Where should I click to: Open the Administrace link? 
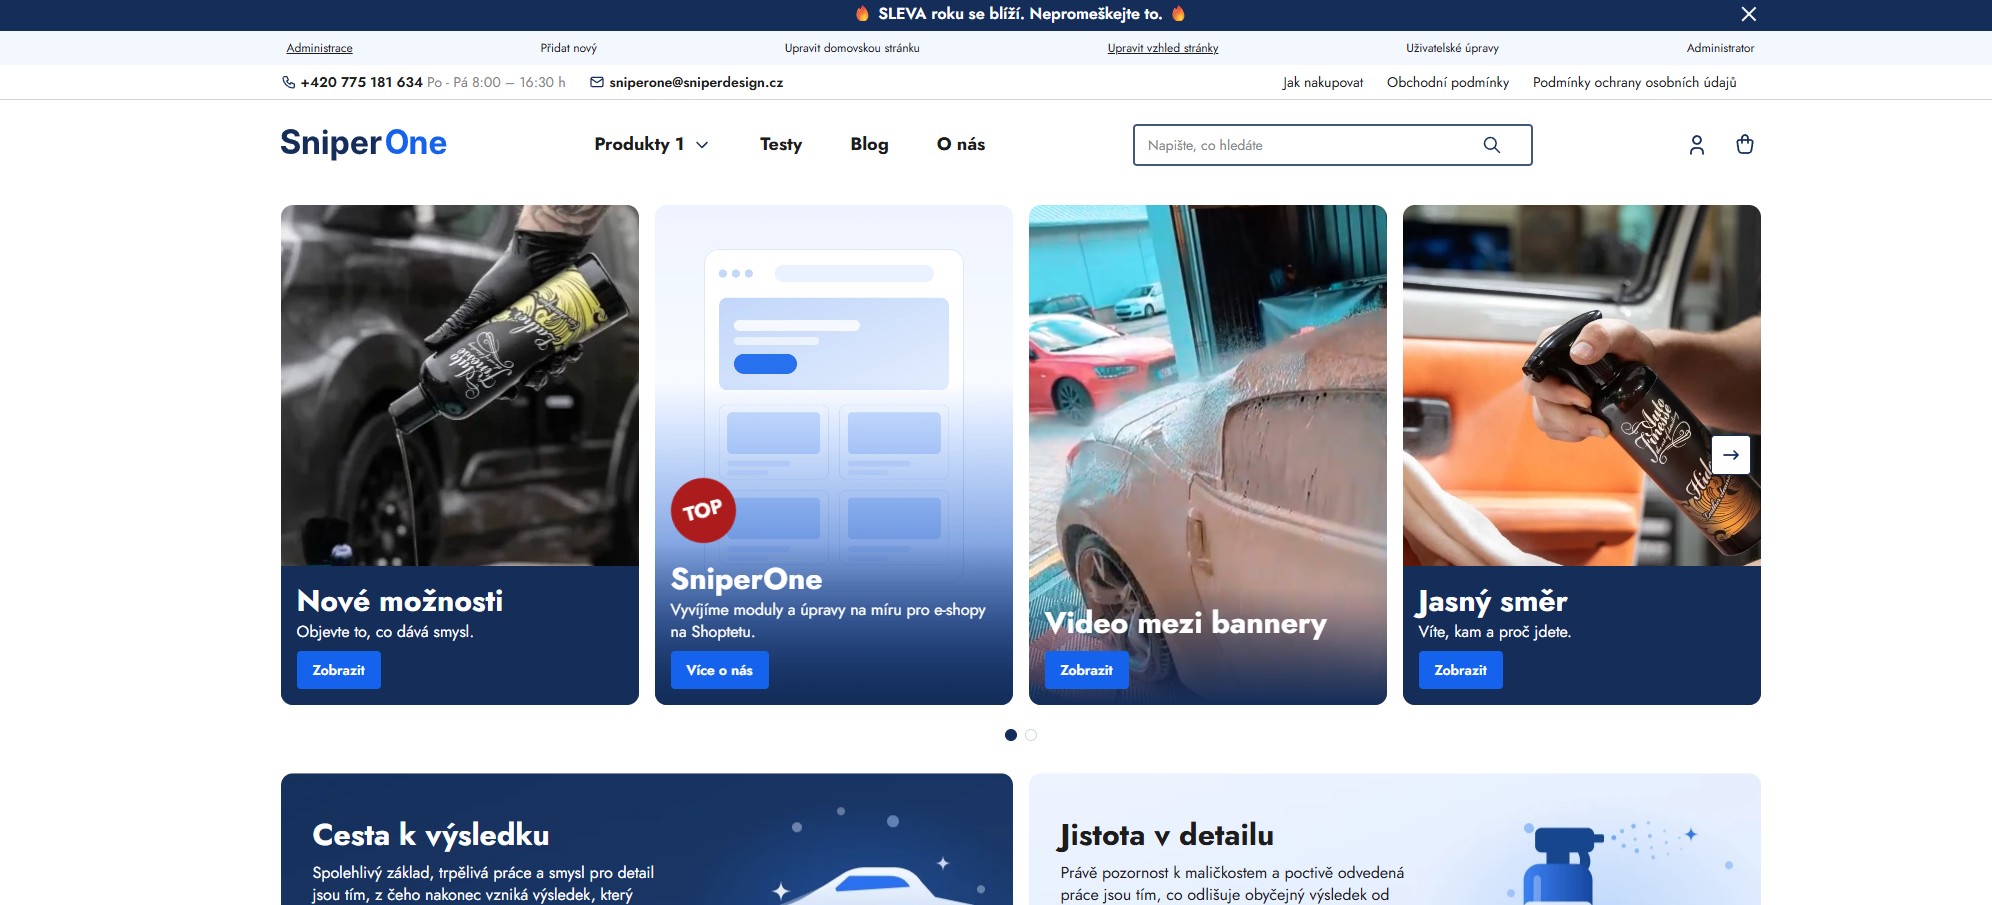(x=319, y=48)
